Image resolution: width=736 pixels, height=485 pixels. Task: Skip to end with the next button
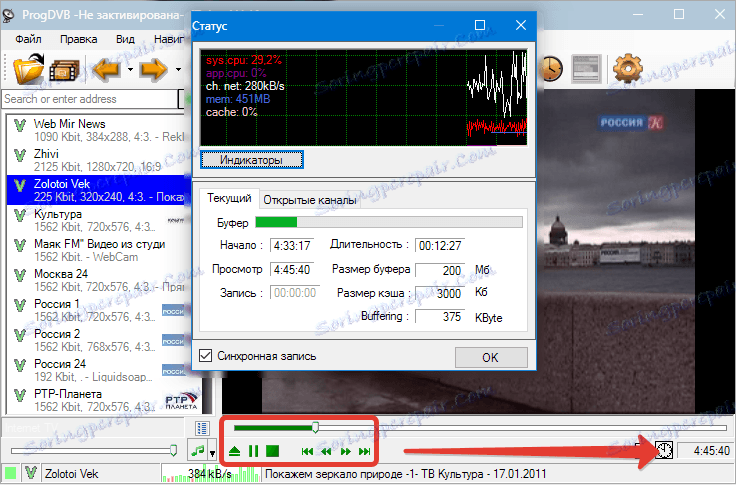[x=365, y=452]
